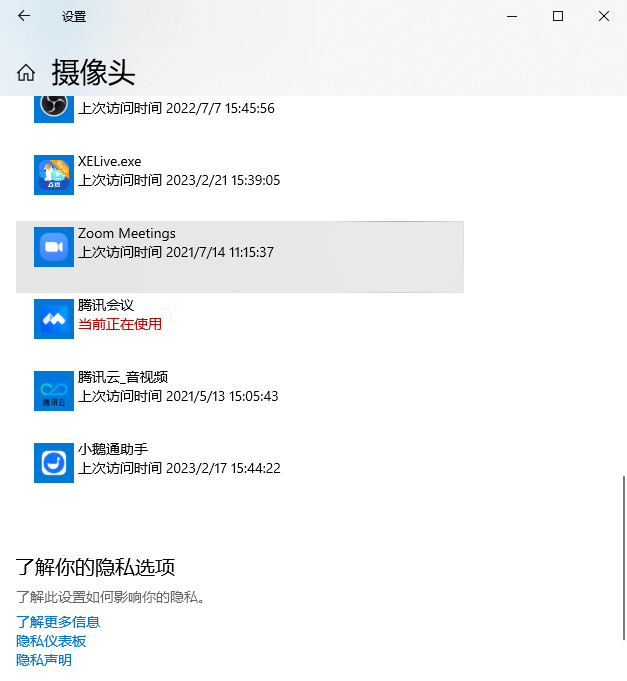Click the red 当前正在使用 status text
627x681 pixels.
click(120, 324)
